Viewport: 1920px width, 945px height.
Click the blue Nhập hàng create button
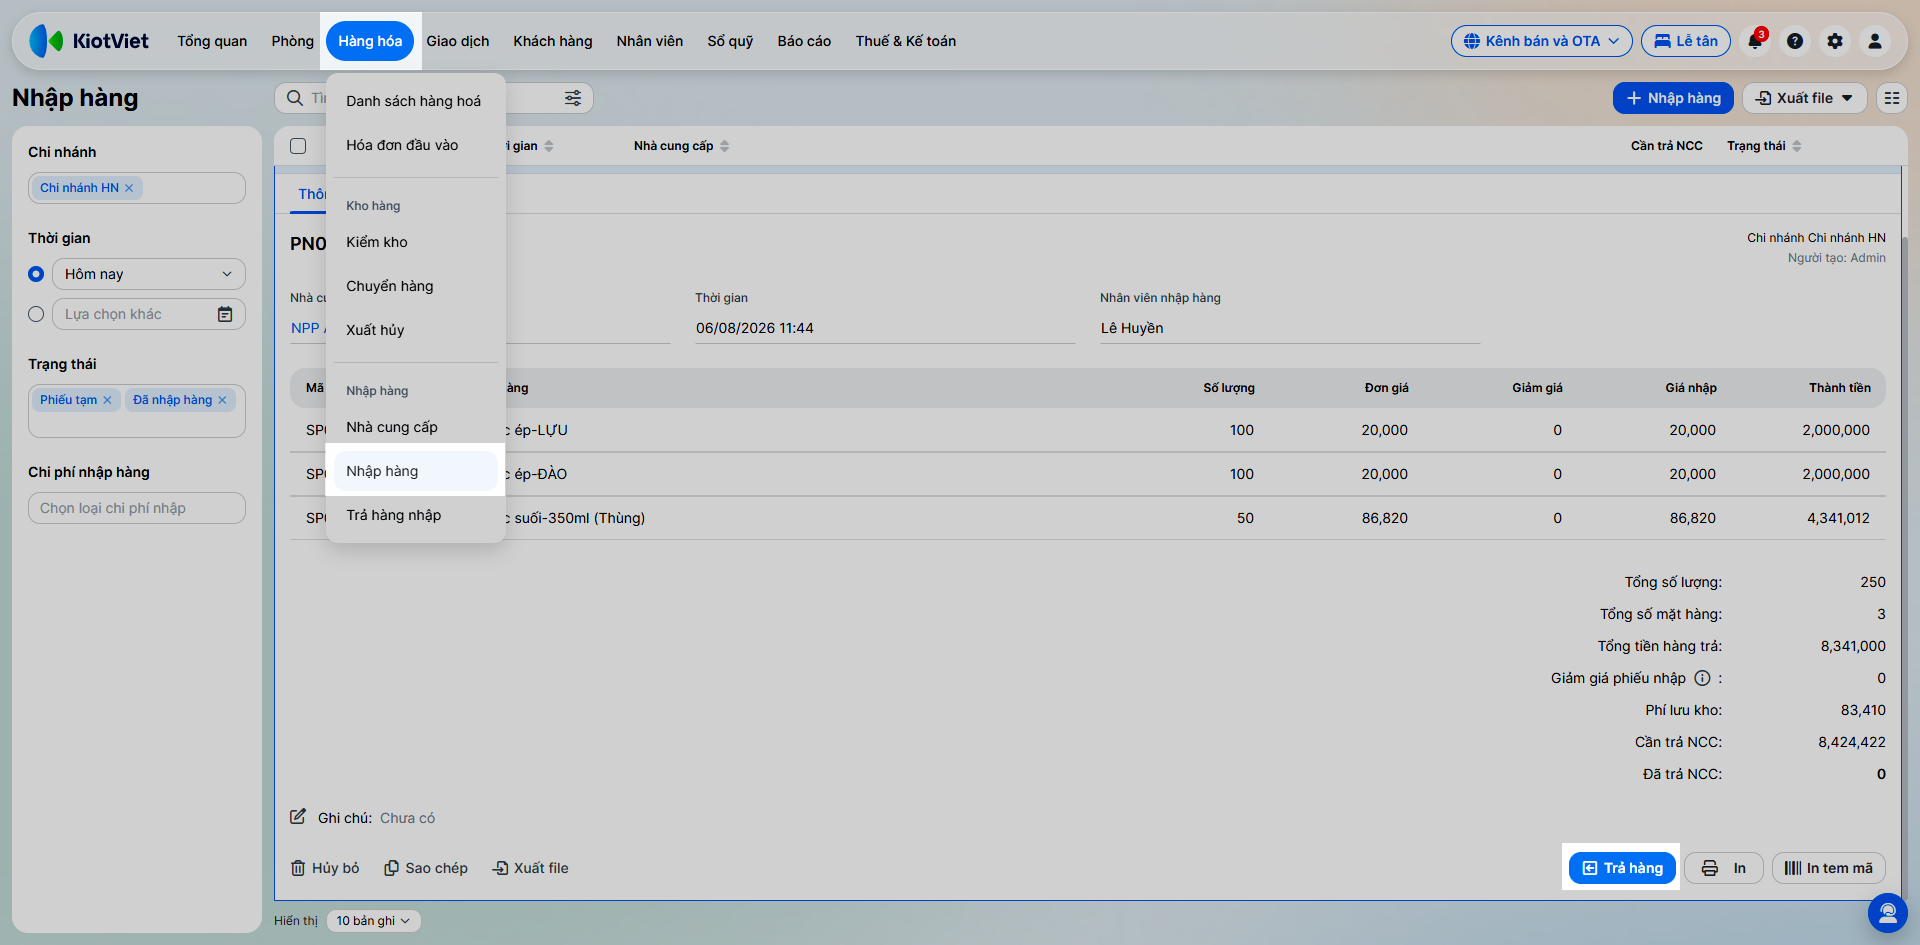tap(1673, 98)
